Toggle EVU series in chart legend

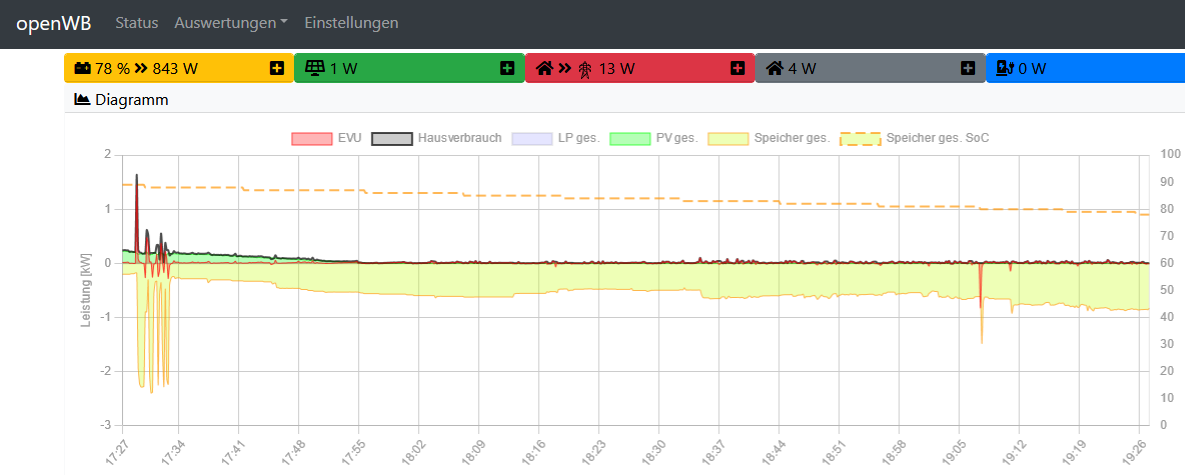point(326,138)
